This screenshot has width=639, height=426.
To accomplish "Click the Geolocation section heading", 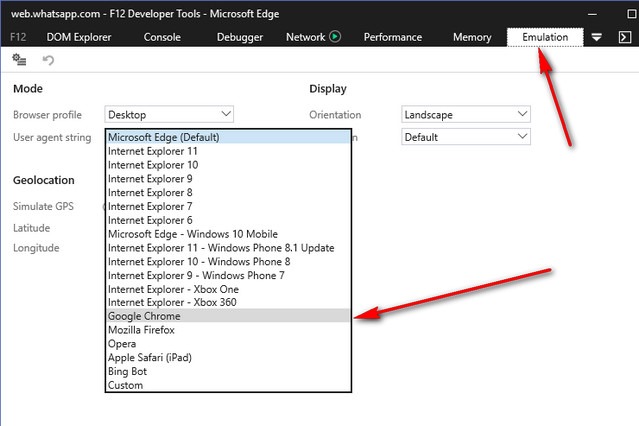I will pos(44,180).
